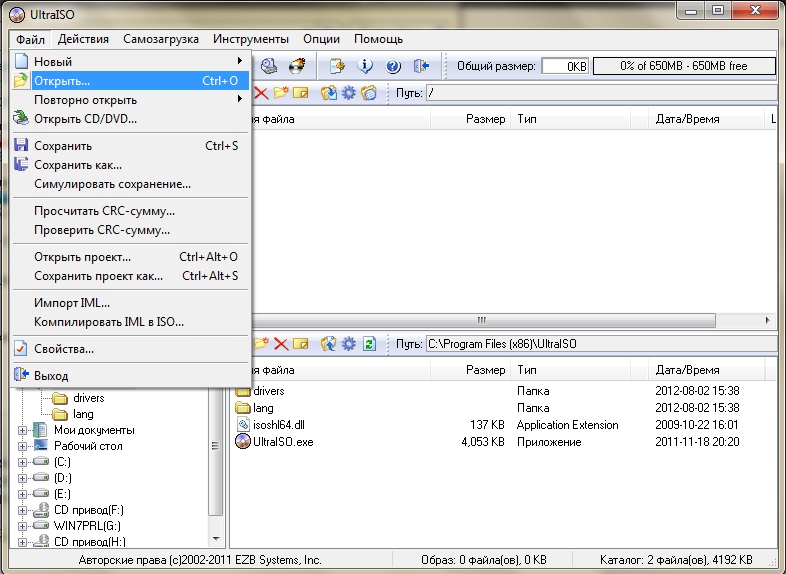Screen dimensions: 786x574
Task: Select Открыть проект... entry
Action: [x=130, y=257]
